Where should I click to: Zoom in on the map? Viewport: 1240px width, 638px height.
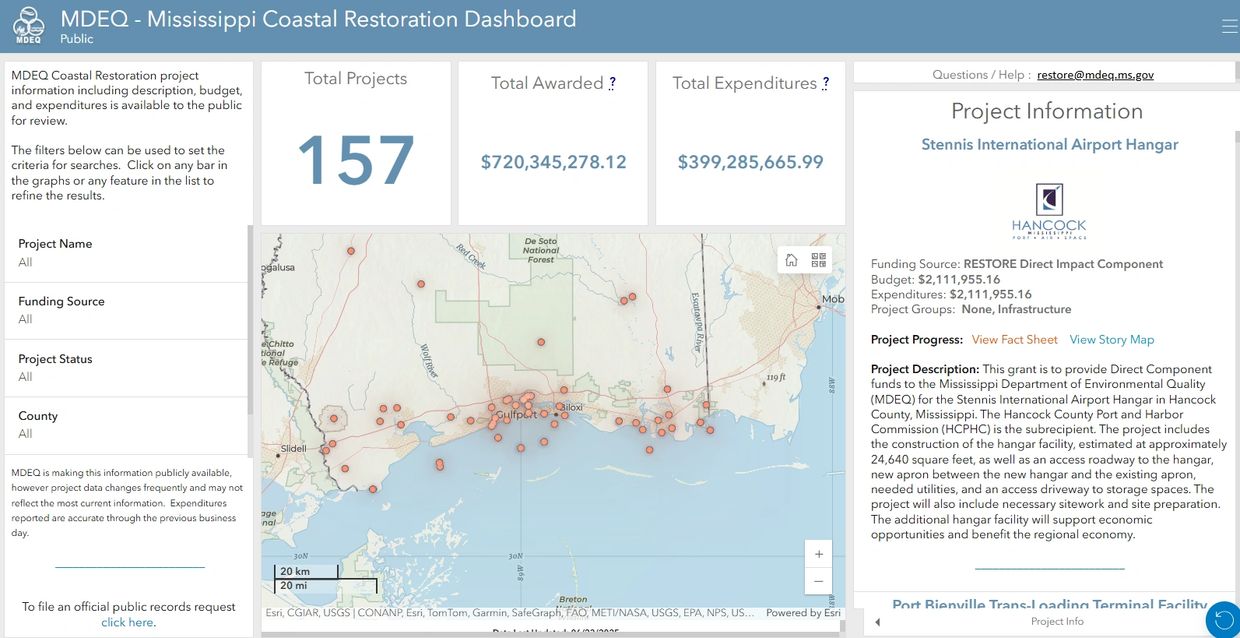pos(818,554)
